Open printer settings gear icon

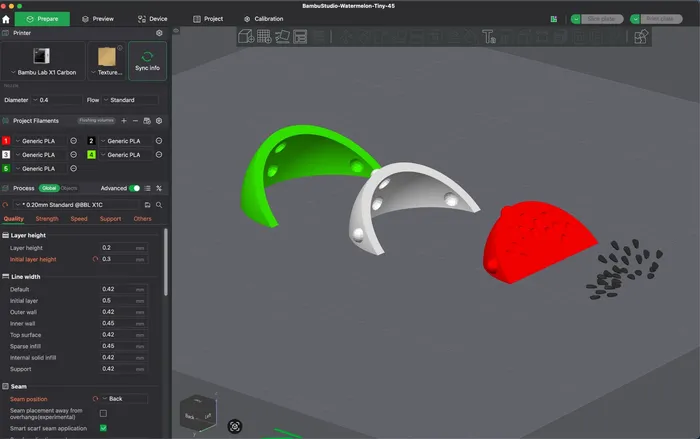(159, 33)
